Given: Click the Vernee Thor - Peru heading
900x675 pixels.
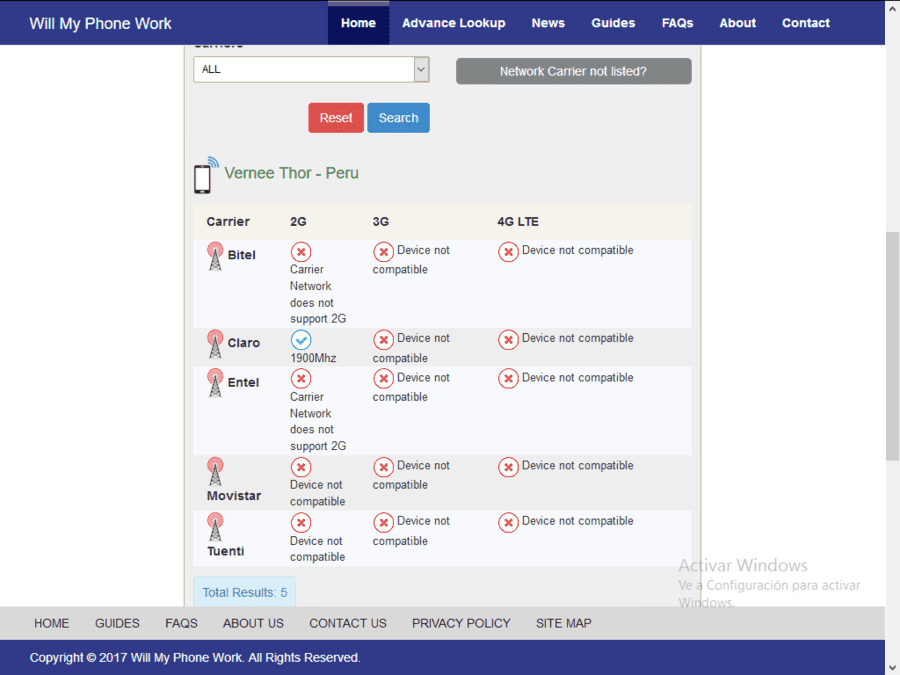Looking at the screenshot, I should (x=291, y=173).
